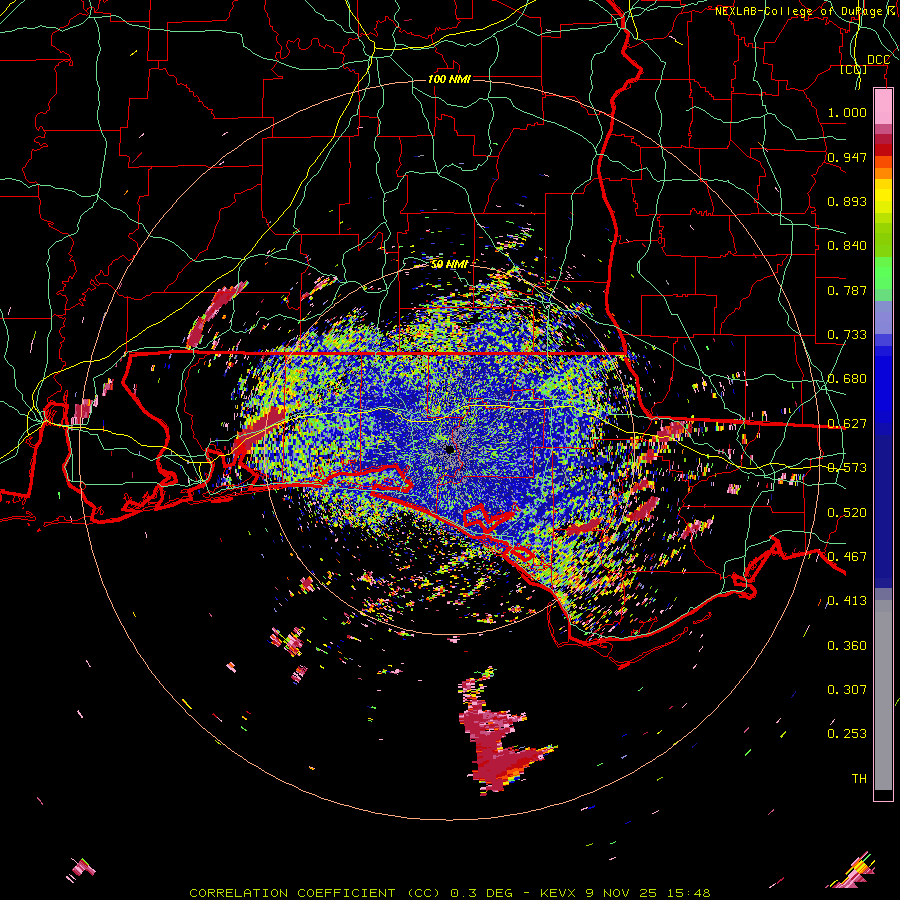Click the 0.307 scale value
Image resolution: width=900 pixels, height=900 pixels.
847,690
